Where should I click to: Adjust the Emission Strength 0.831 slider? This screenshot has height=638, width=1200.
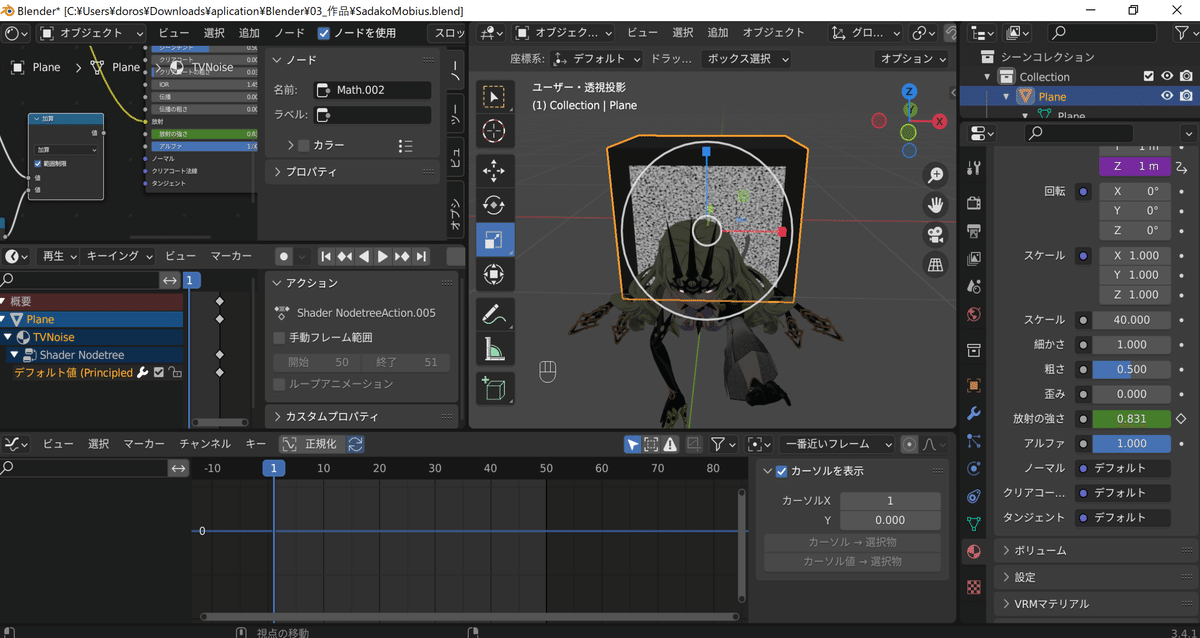click(1132, 419)
